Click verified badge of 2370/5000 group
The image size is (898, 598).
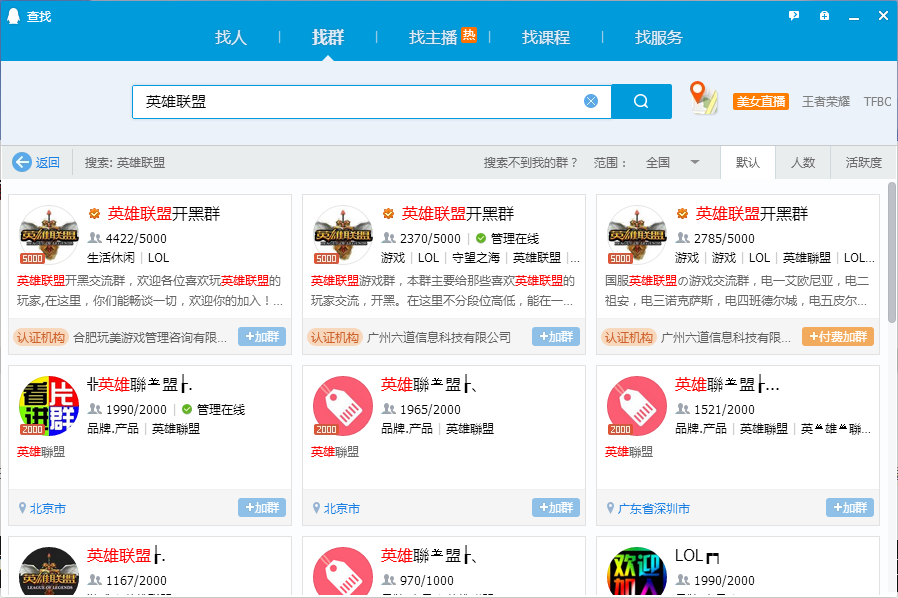coord(388,214)
